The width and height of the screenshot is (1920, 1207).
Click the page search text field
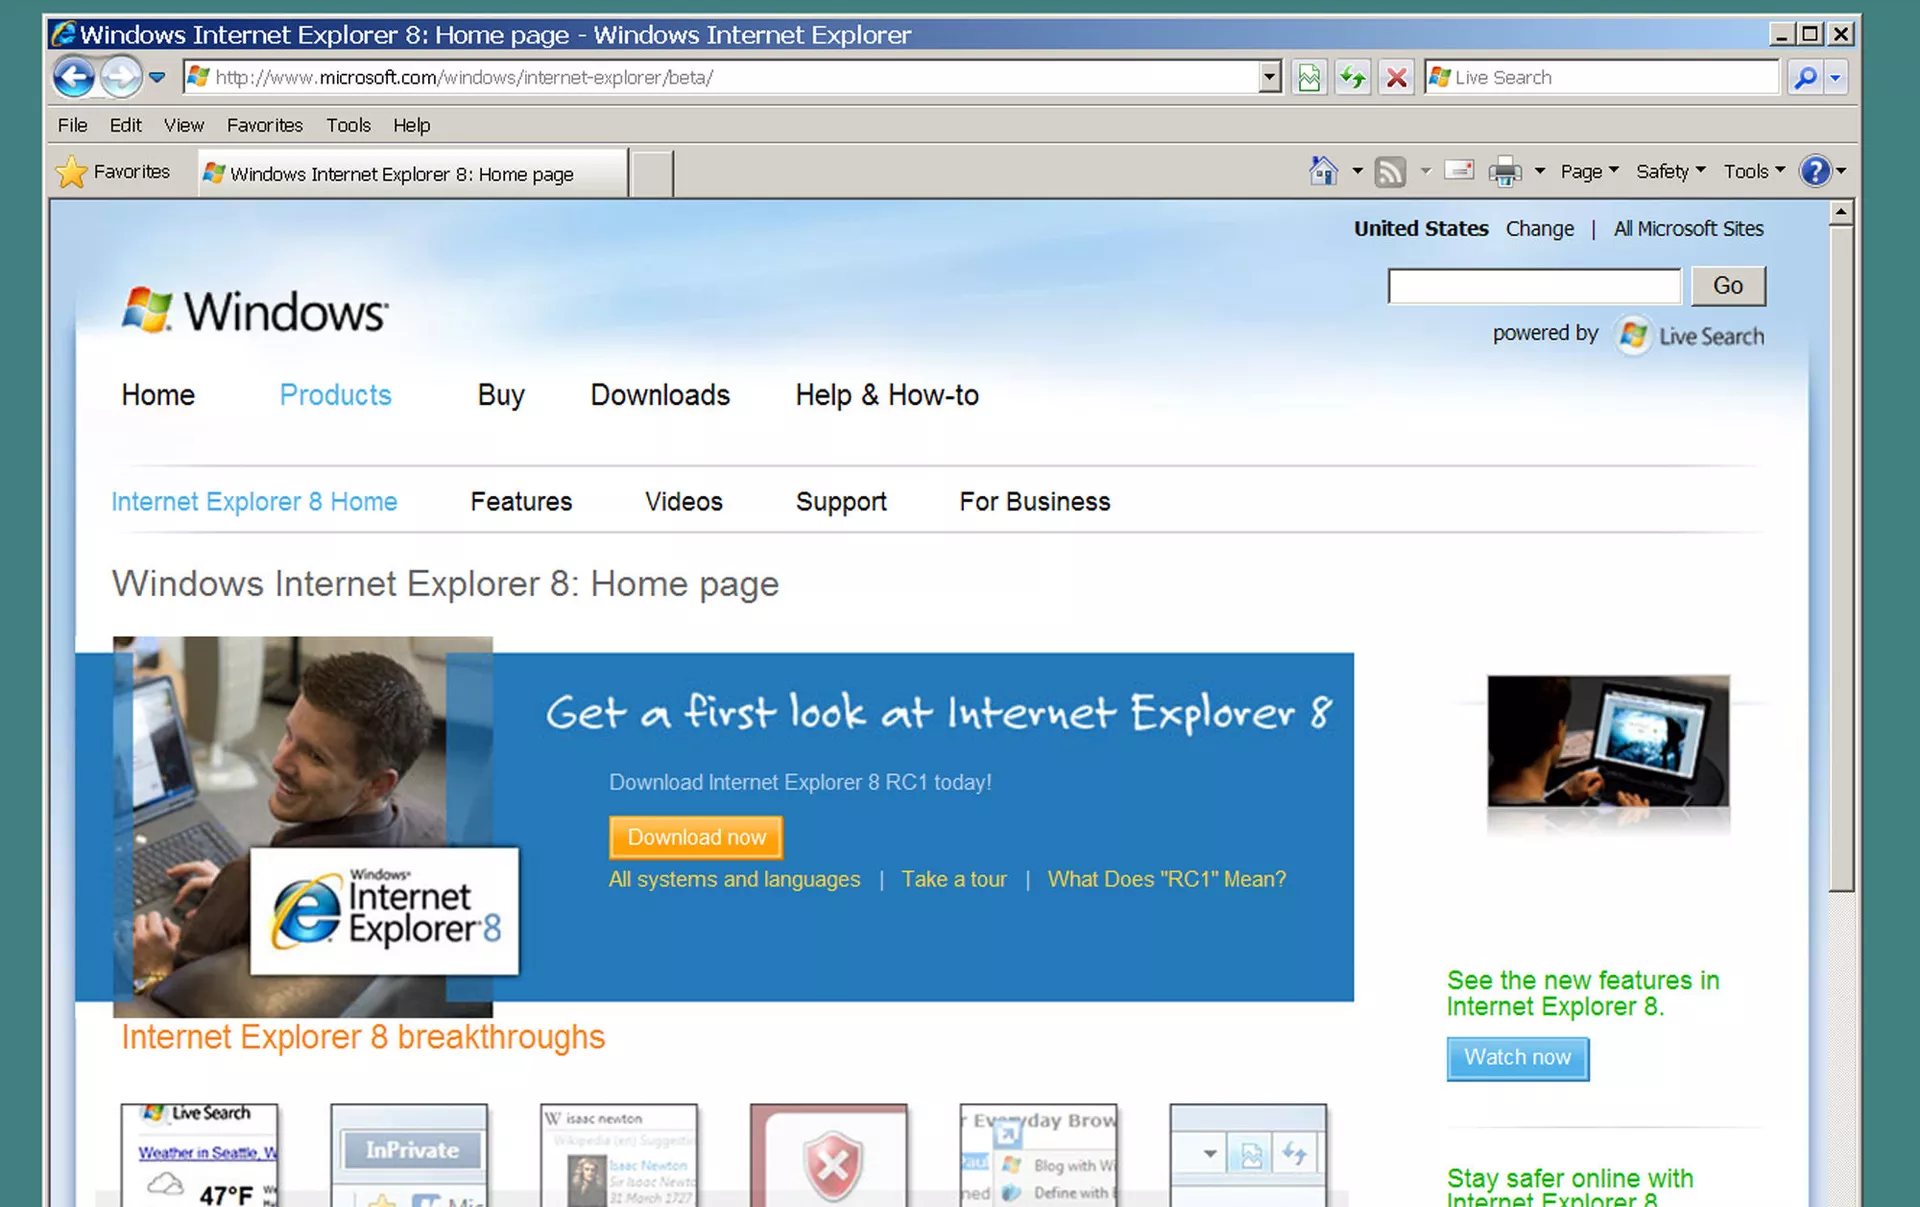coord(1534,286)
